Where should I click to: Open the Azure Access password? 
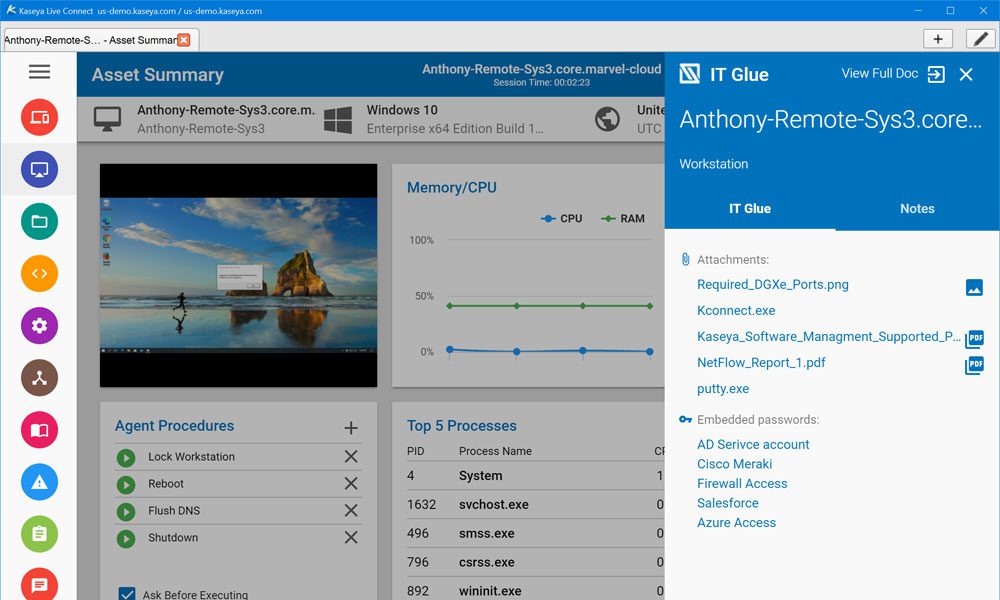[736, 523]
